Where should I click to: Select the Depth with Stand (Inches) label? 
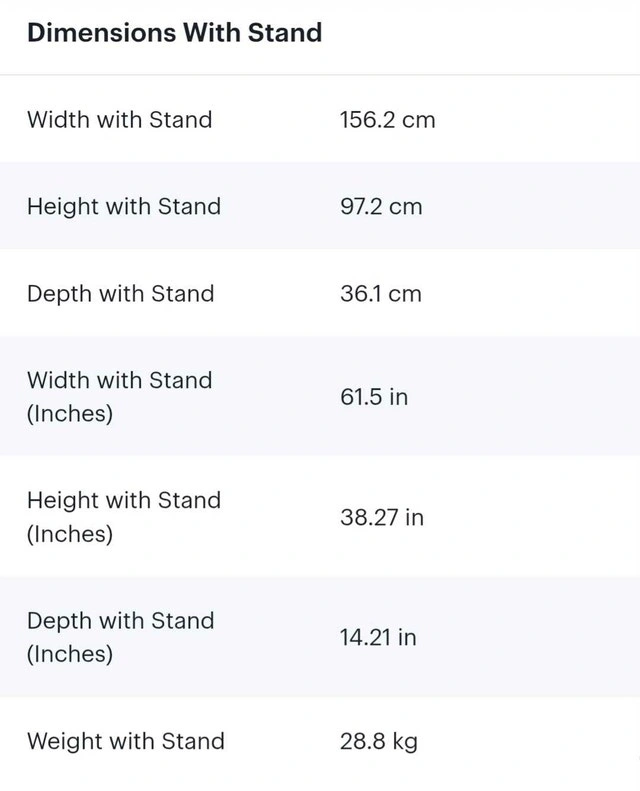coord(120,637)
